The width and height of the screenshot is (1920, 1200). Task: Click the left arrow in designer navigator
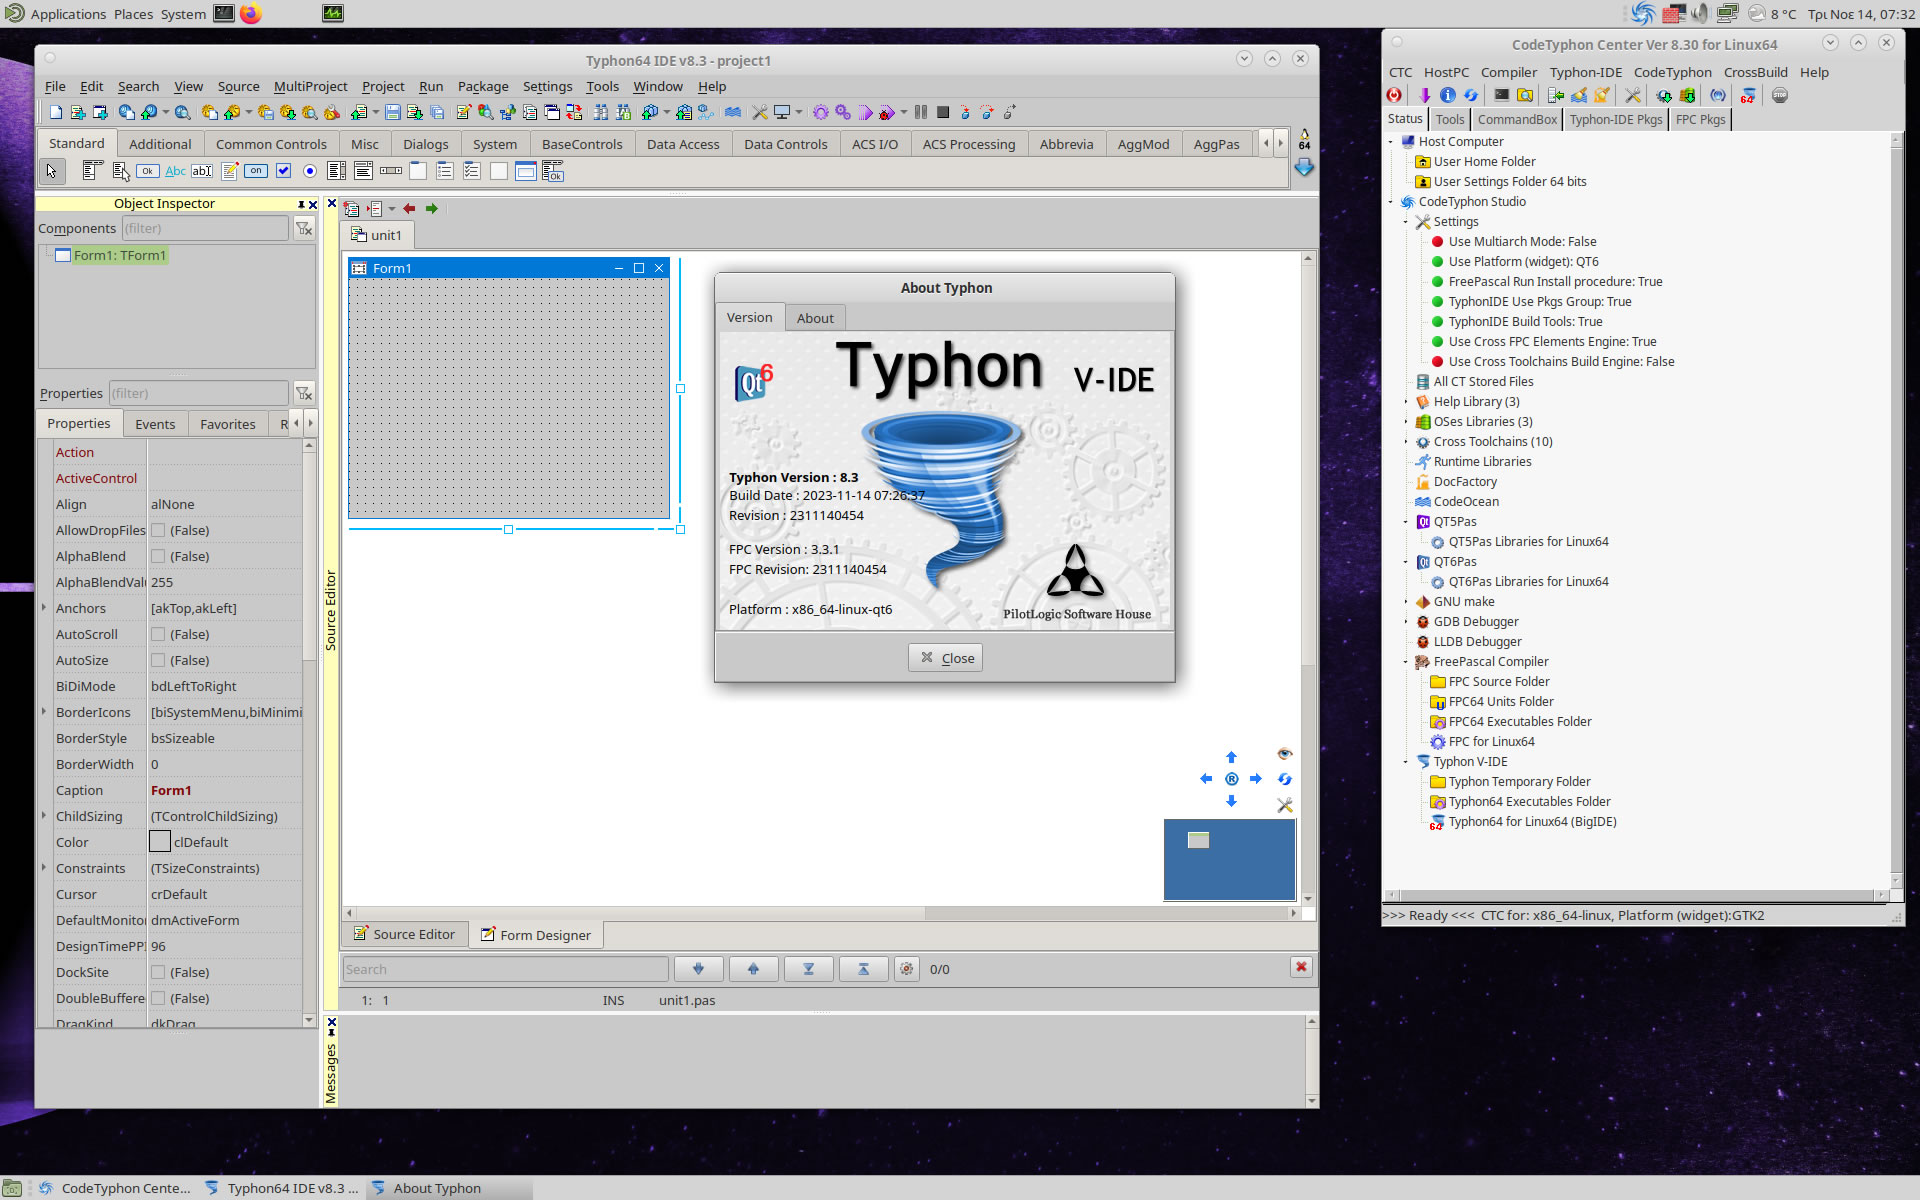point(1206,779)
